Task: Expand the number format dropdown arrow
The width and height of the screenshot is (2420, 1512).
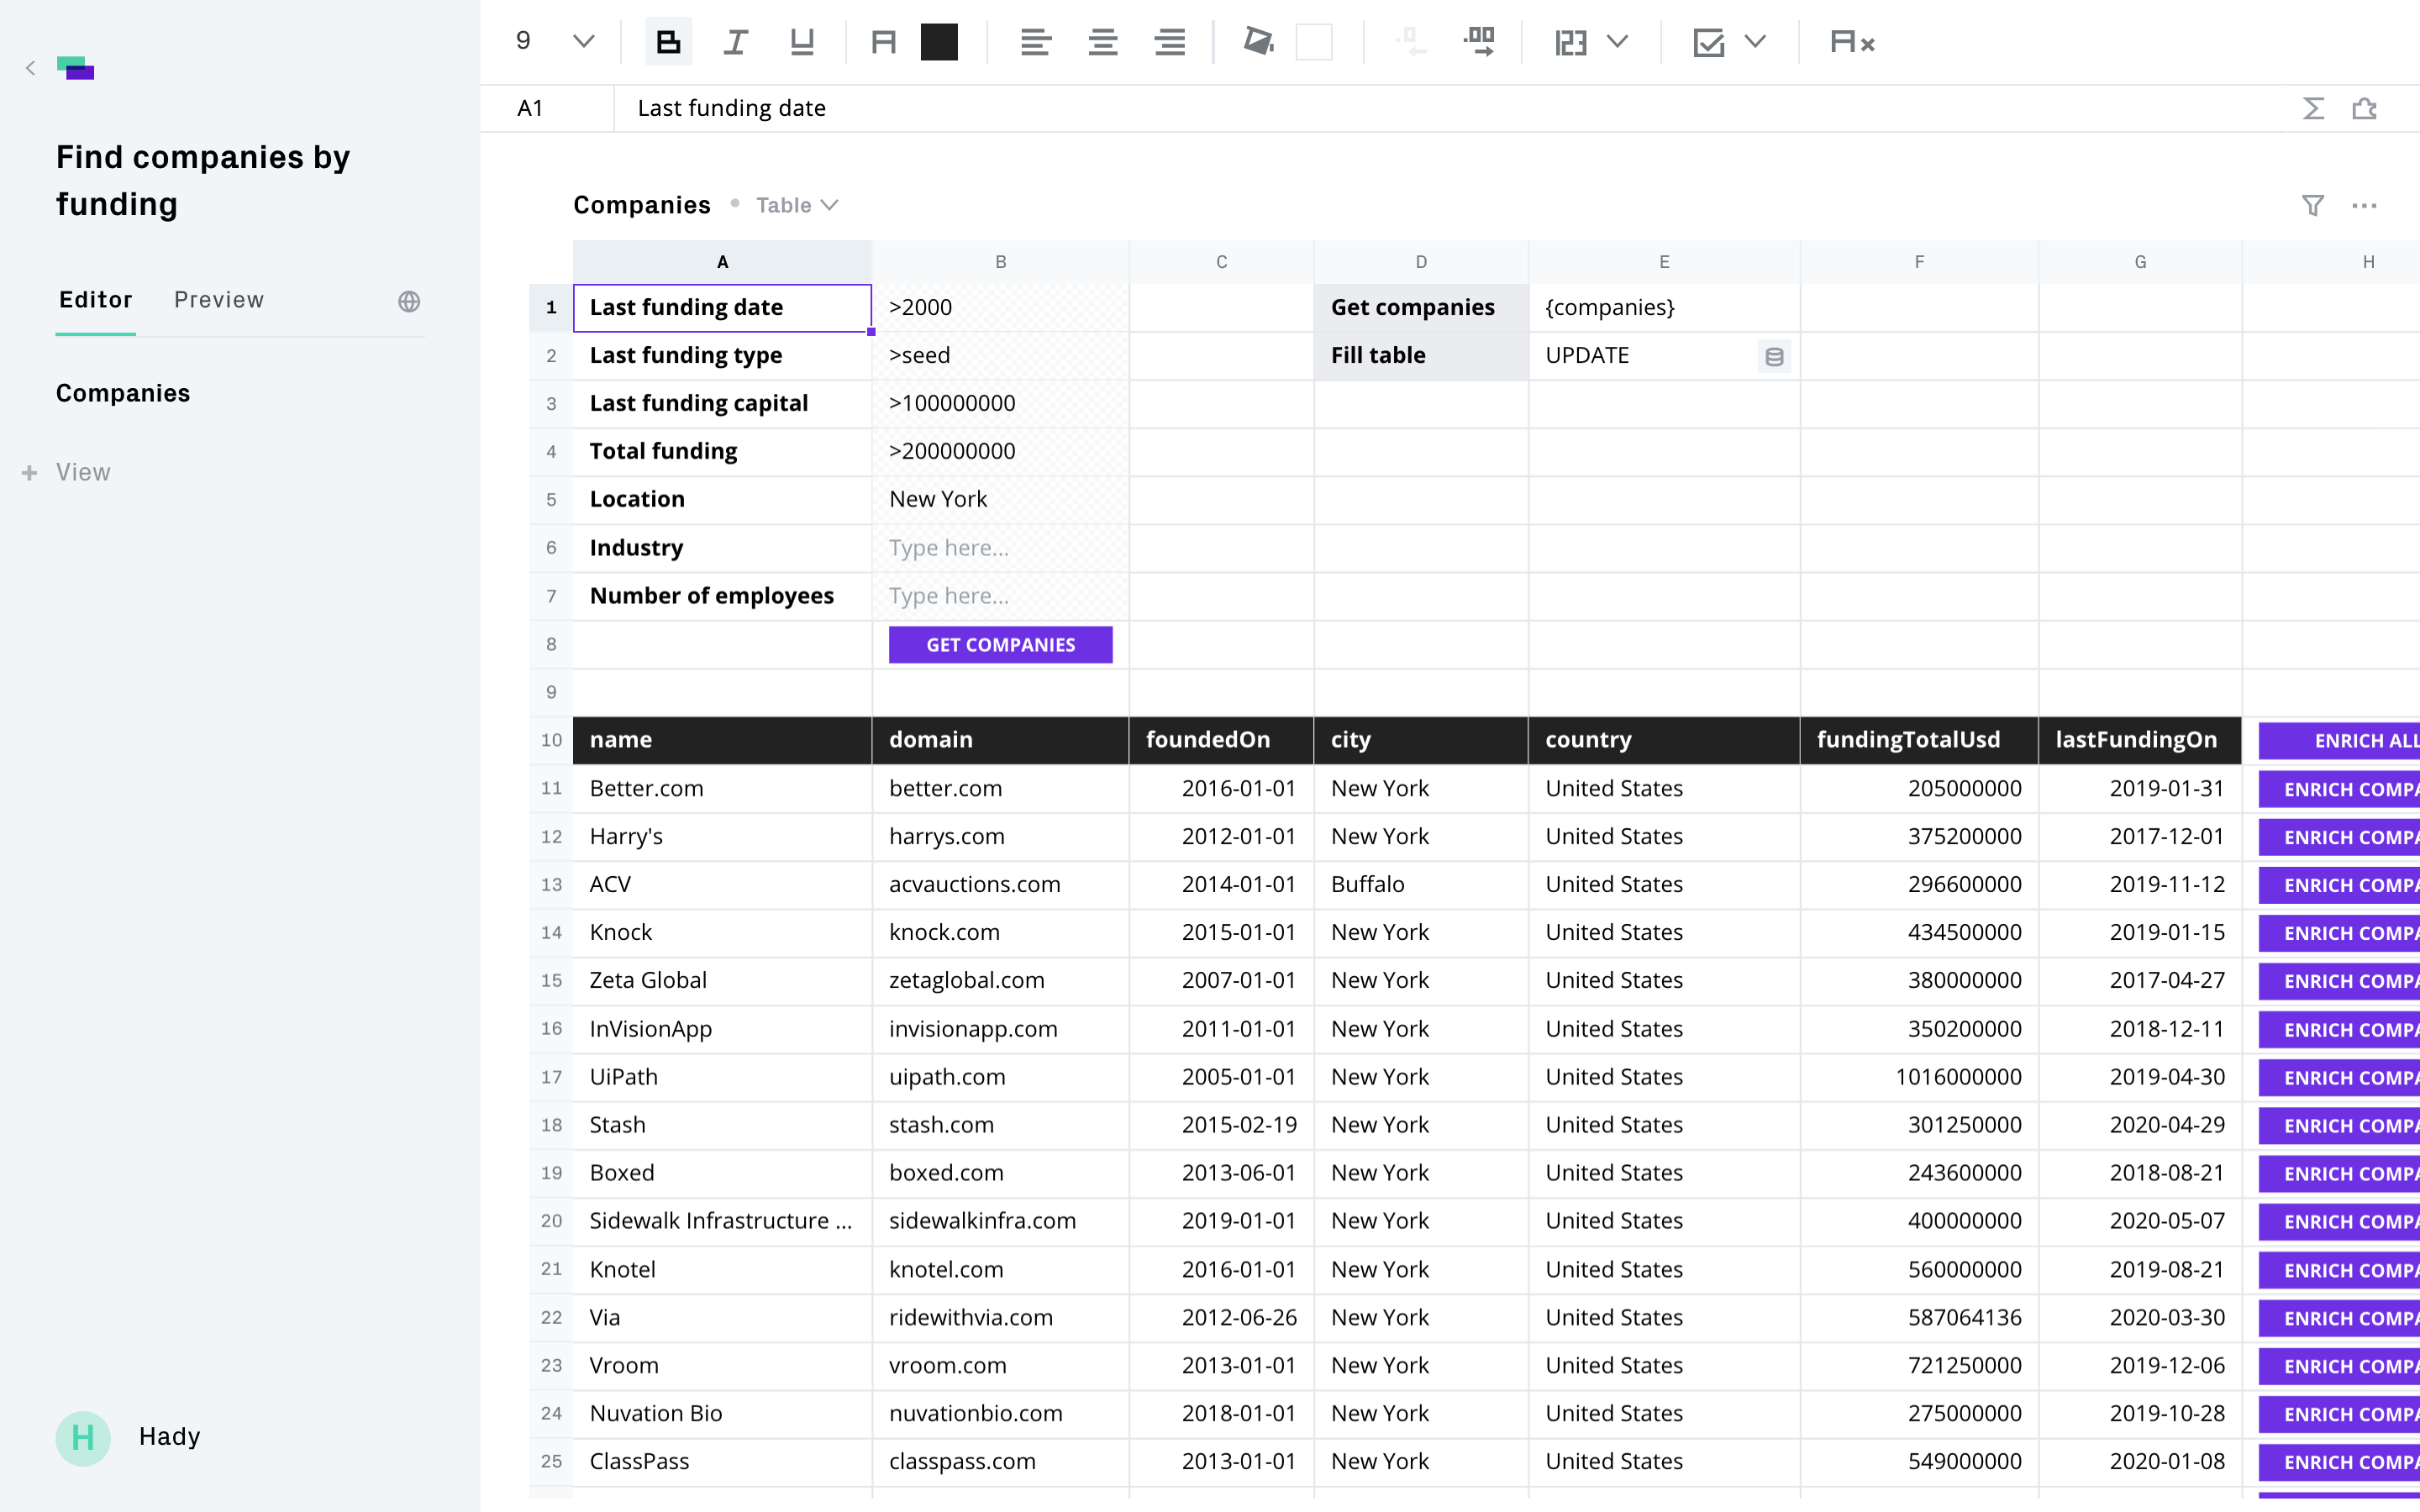Action: point(1618,42)
